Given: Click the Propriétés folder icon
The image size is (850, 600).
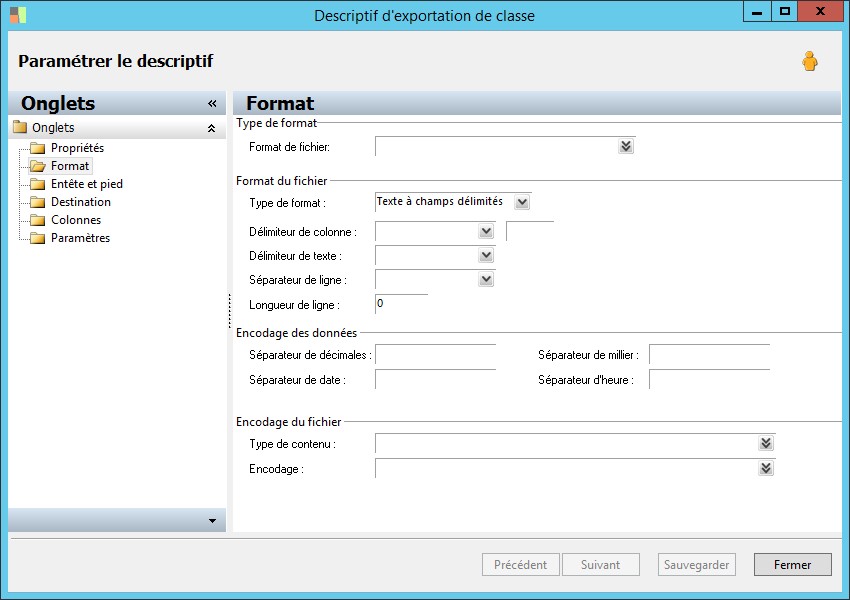Looking at the screenshot, I should click(x=37, y=148).
